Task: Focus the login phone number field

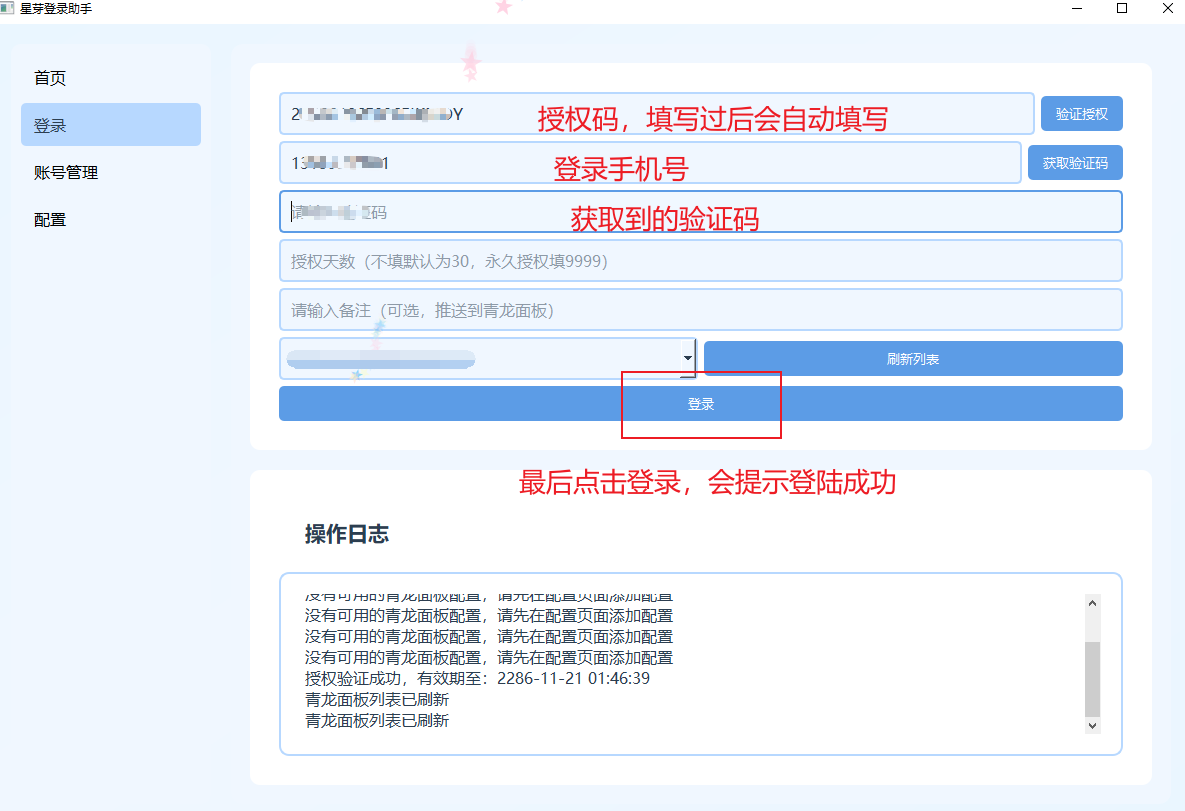Action: coord(649,163)
